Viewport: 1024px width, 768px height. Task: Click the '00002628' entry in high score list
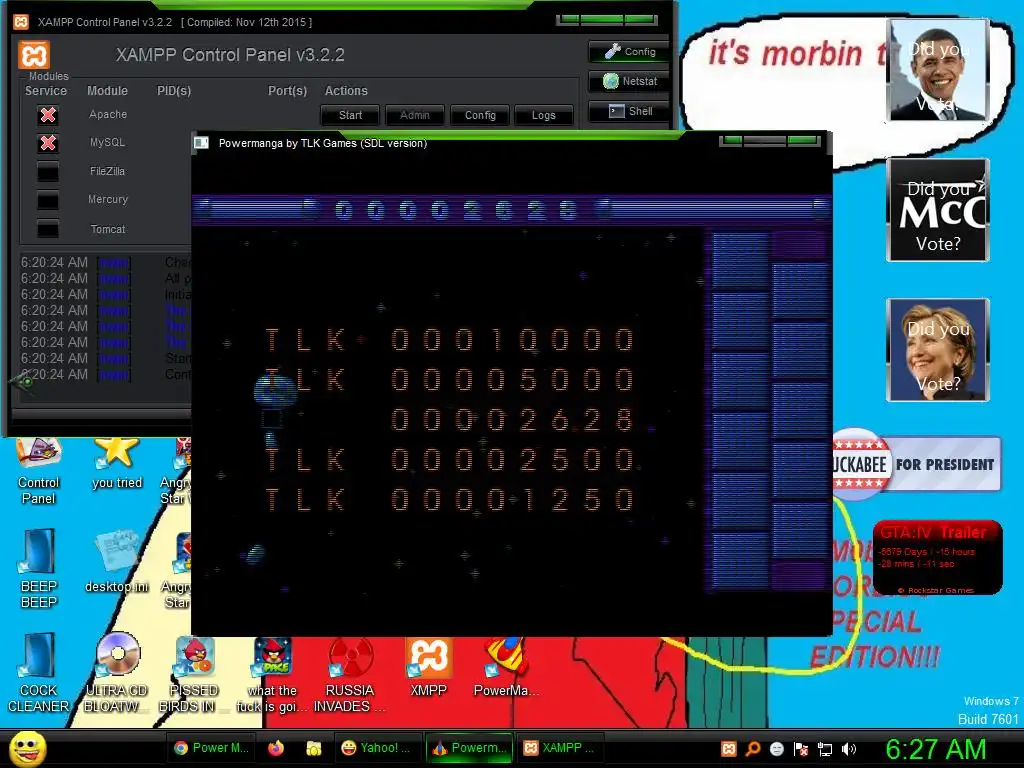pos(512,419)
